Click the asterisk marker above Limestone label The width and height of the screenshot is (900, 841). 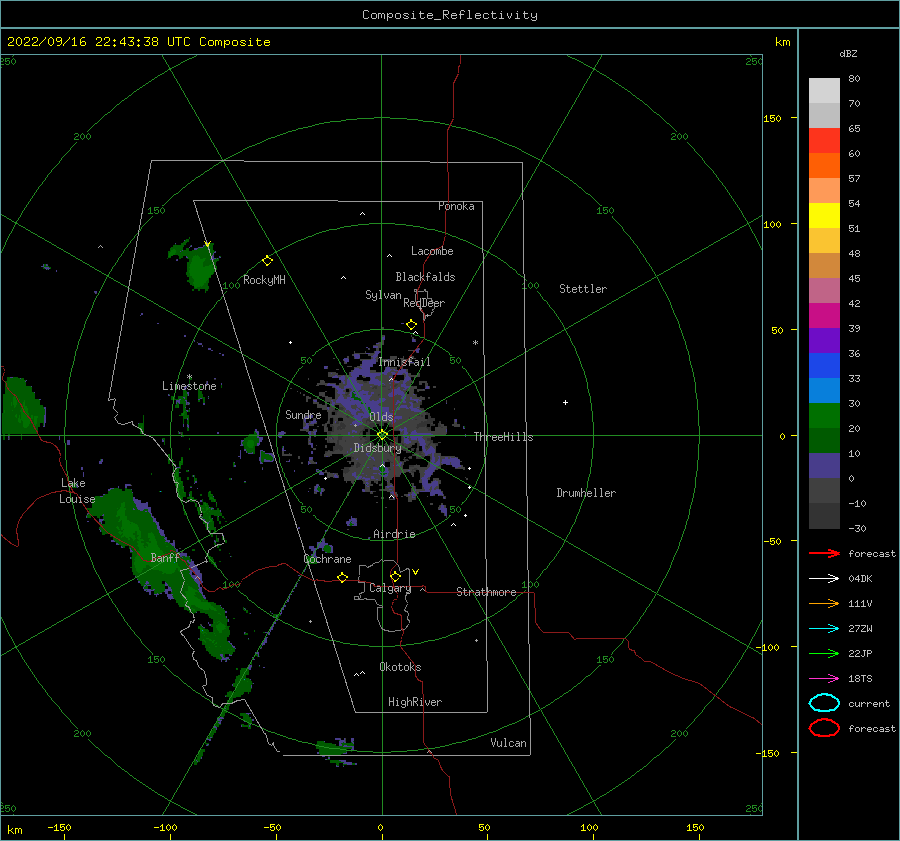click(189, 377)
